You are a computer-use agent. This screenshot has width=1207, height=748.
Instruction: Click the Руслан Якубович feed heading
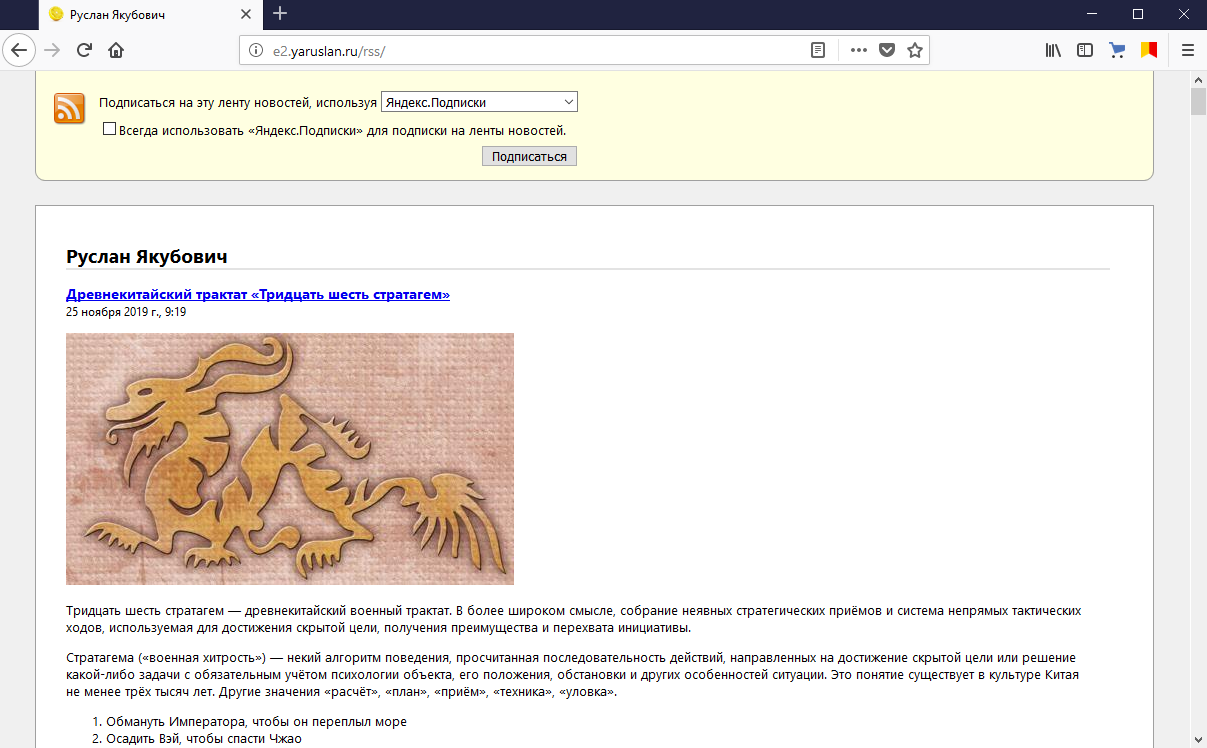coord(147,257)
